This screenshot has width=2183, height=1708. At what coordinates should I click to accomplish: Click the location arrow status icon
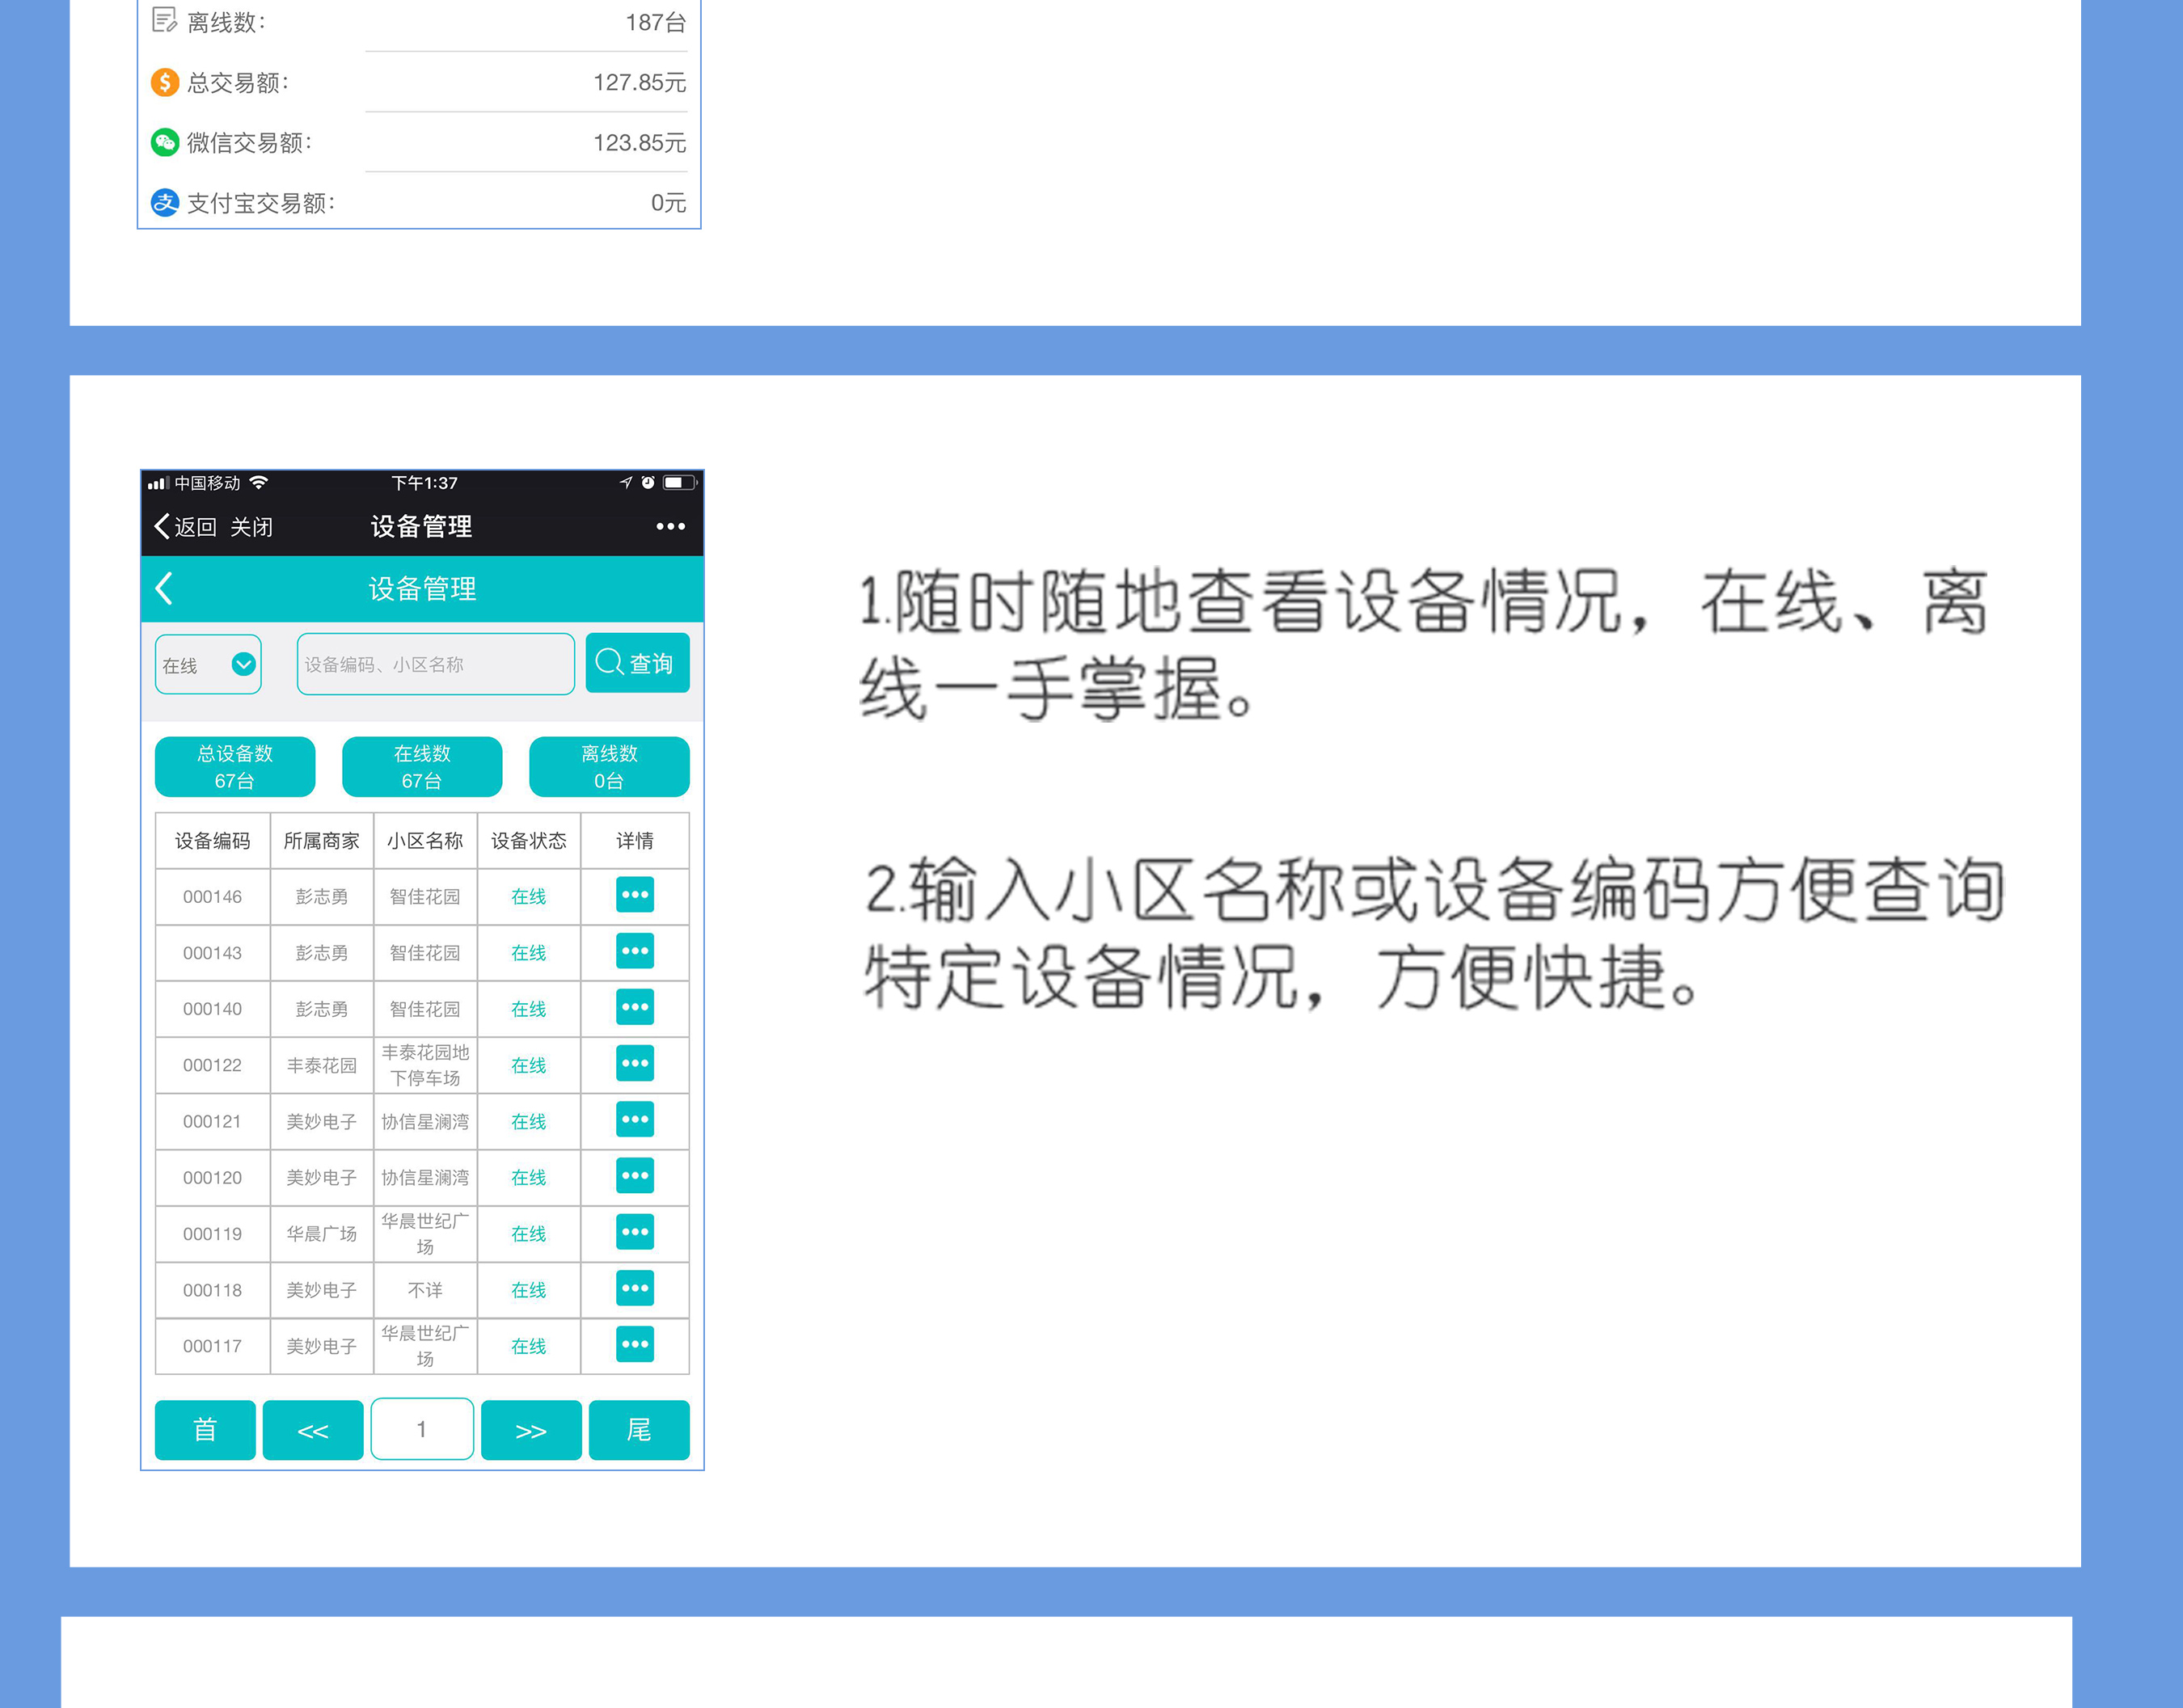point(626,482)
